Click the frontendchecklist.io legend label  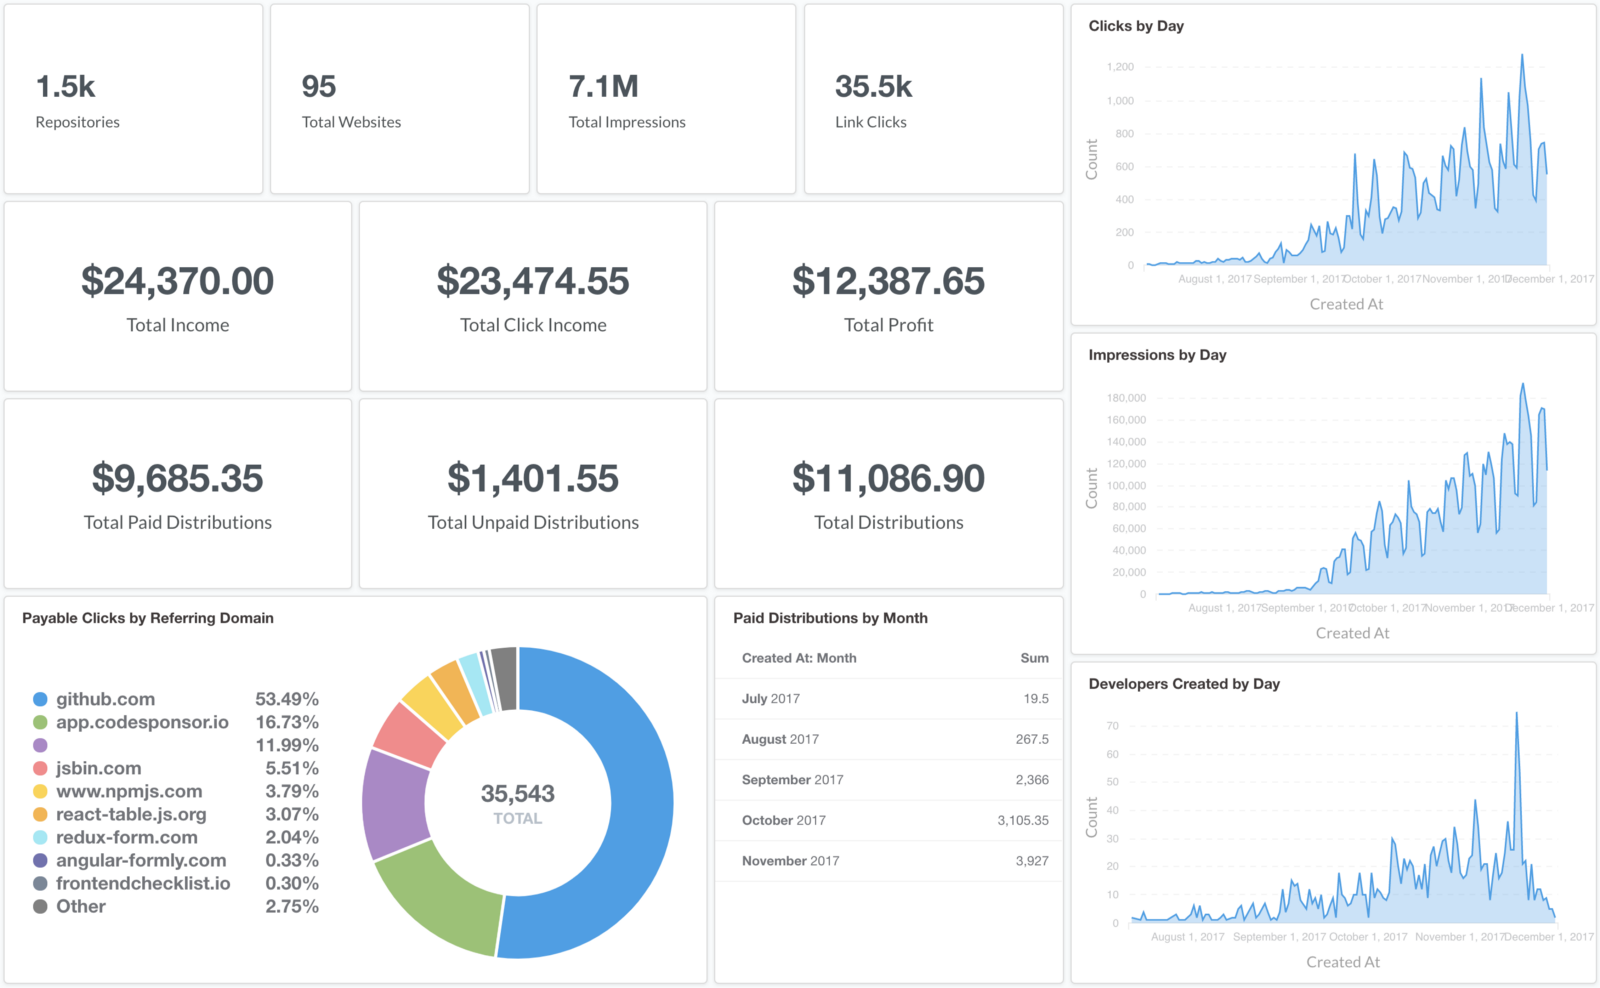coord(143,883)
